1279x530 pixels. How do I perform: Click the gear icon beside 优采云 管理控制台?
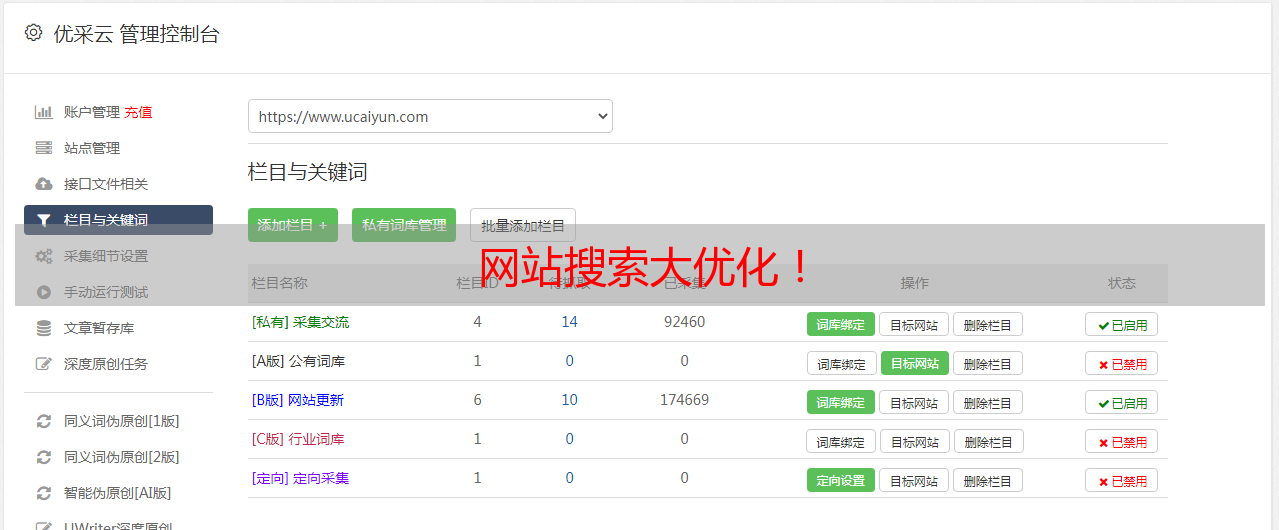pos(33,33)
